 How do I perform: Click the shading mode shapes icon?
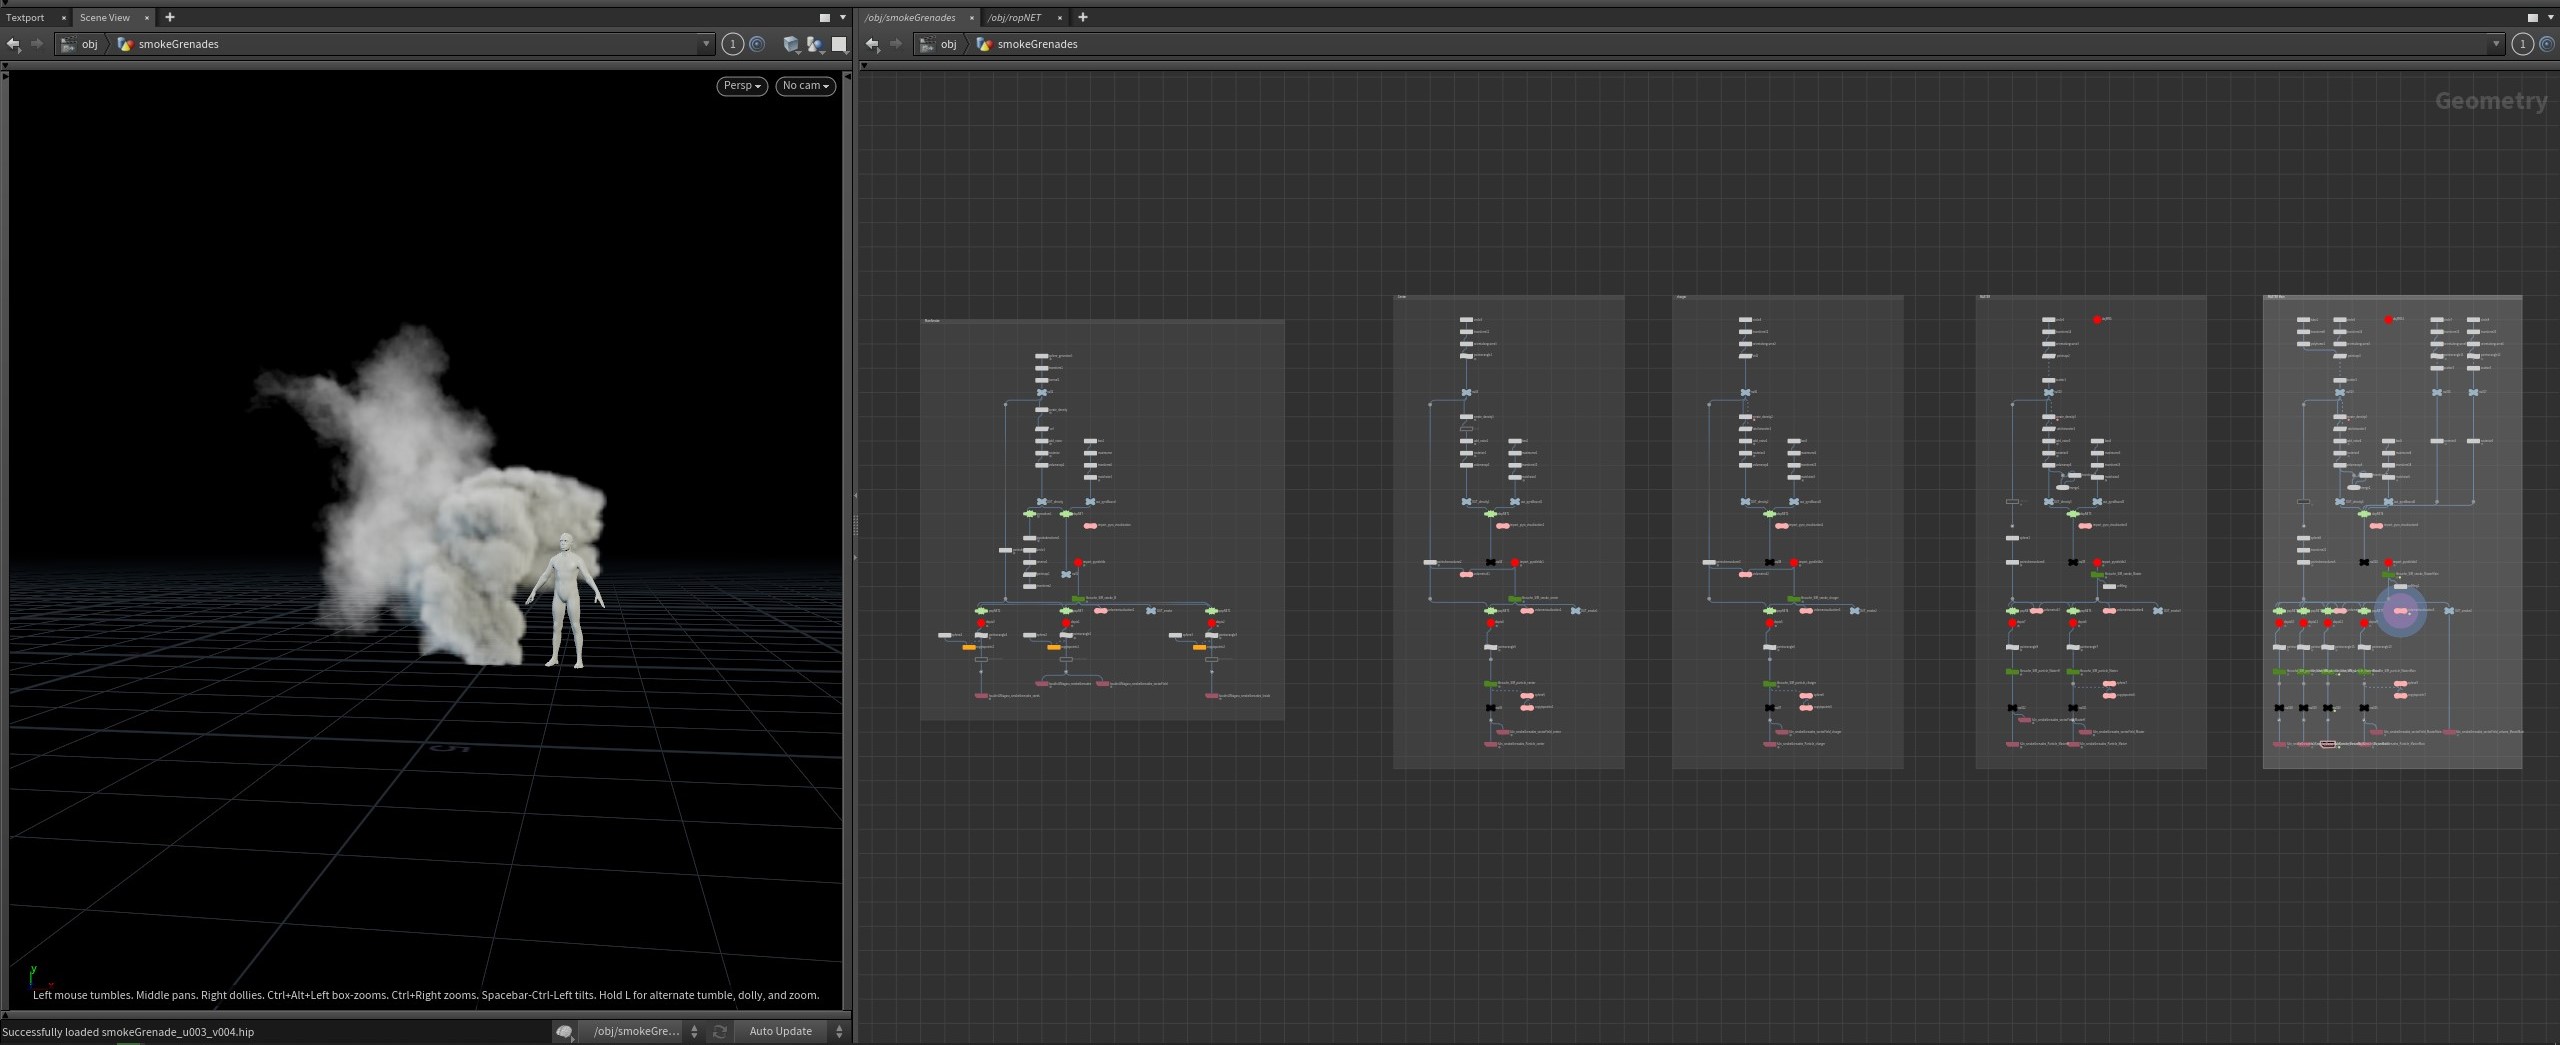(x=815, y=44)
